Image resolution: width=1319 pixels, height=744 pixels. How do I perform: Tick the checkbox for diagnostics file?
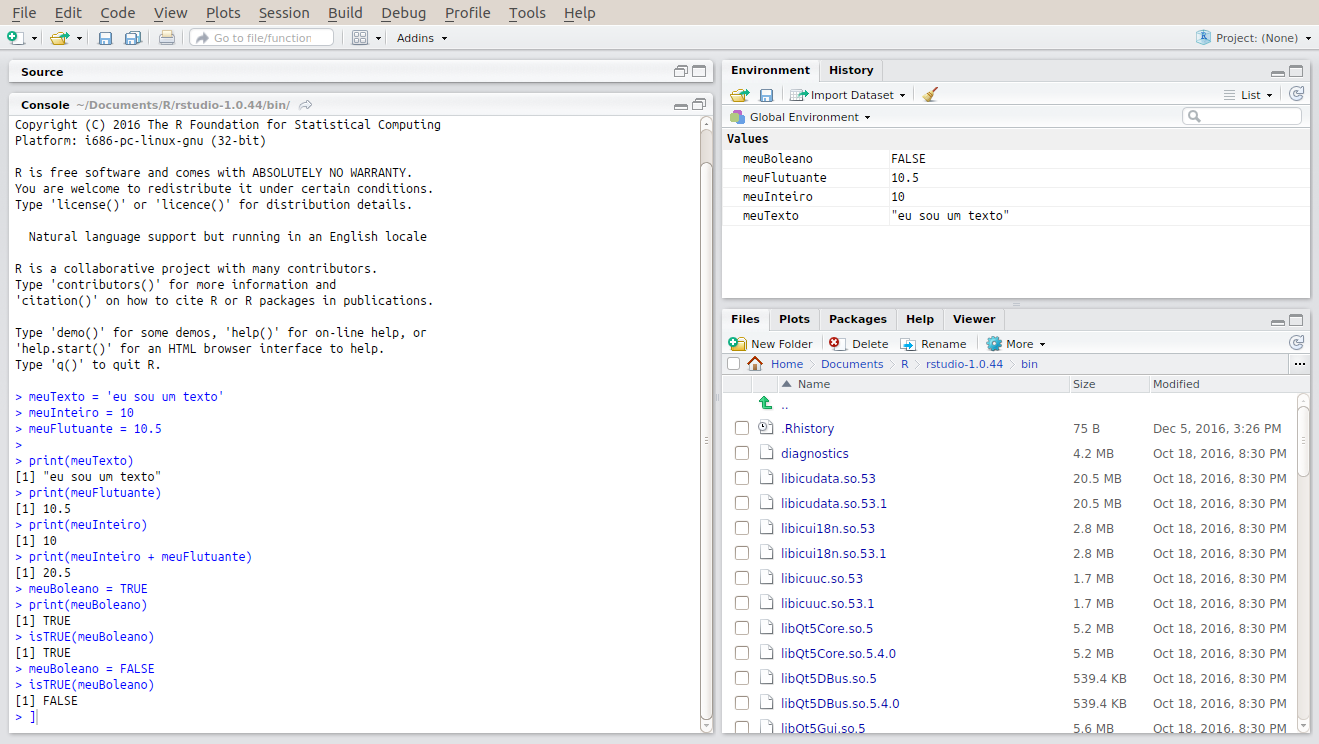tap(742, 453)
